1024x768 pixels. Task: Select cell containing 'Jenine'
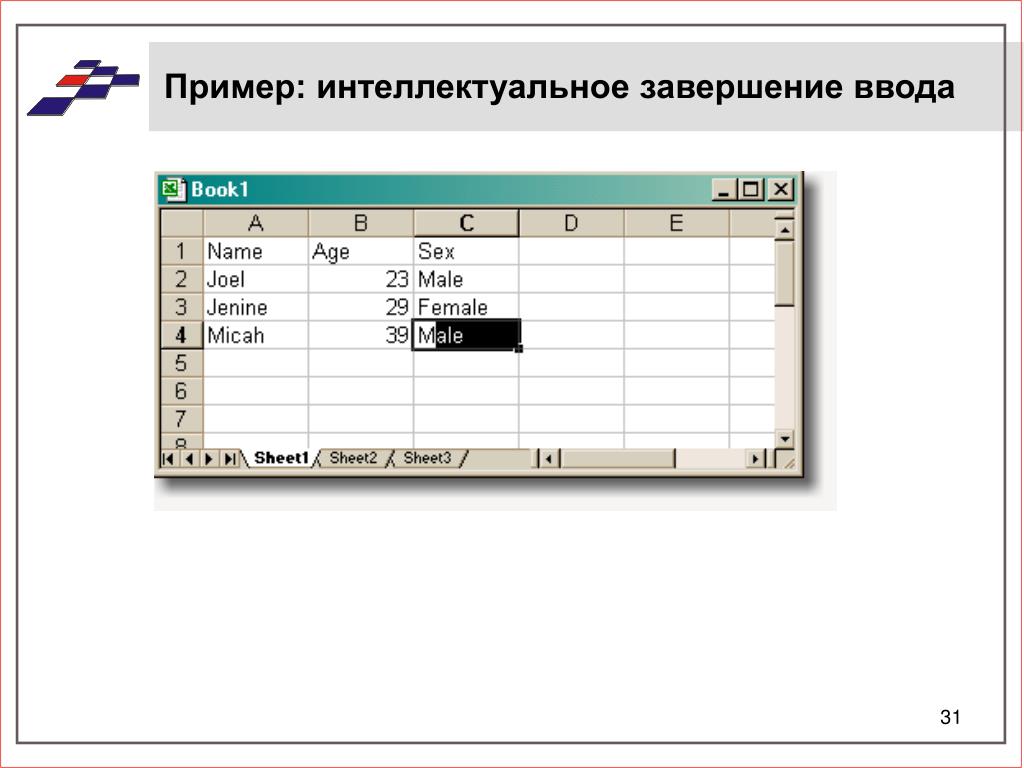(x=256, y=308)
